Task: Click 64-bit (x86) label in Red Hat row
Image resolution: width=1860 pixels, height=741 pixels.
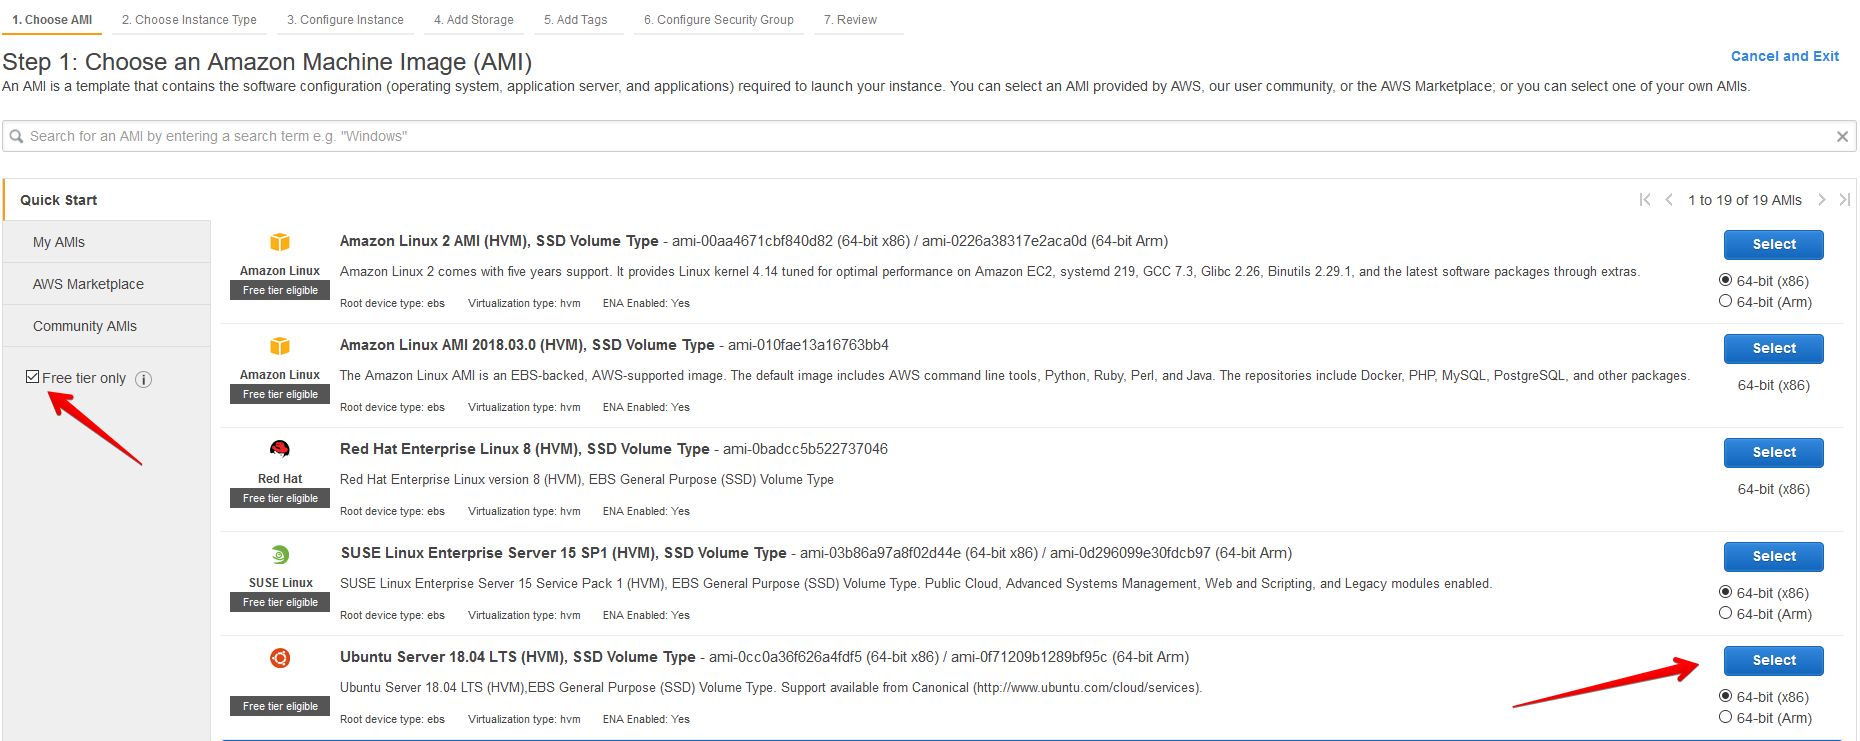Action: tap(1773, 489)
